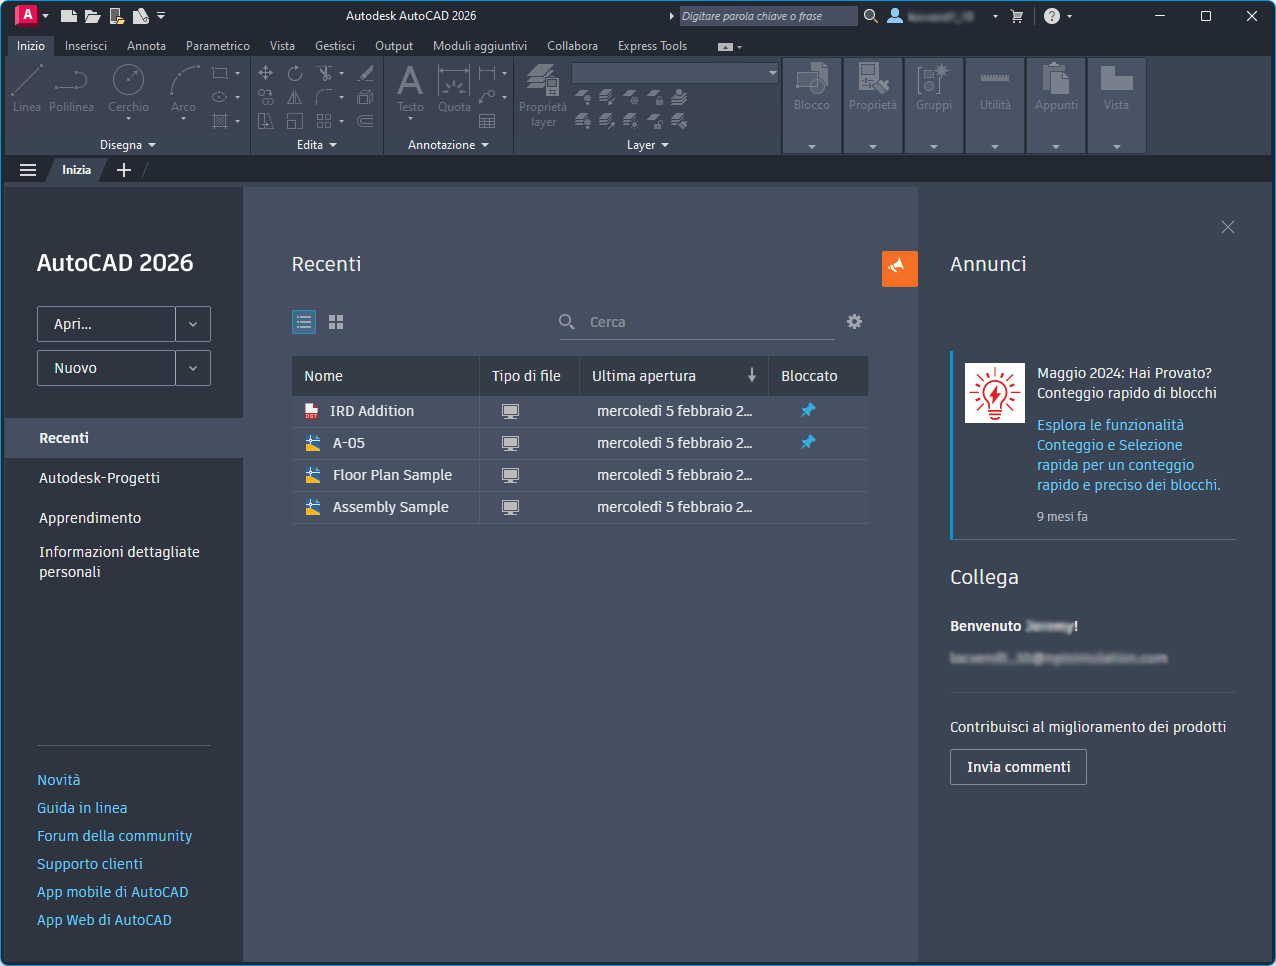Viewport: 1276px width, 966px height.
Task: Open the Express Tools ribbon tab
Action: [652, 46]
